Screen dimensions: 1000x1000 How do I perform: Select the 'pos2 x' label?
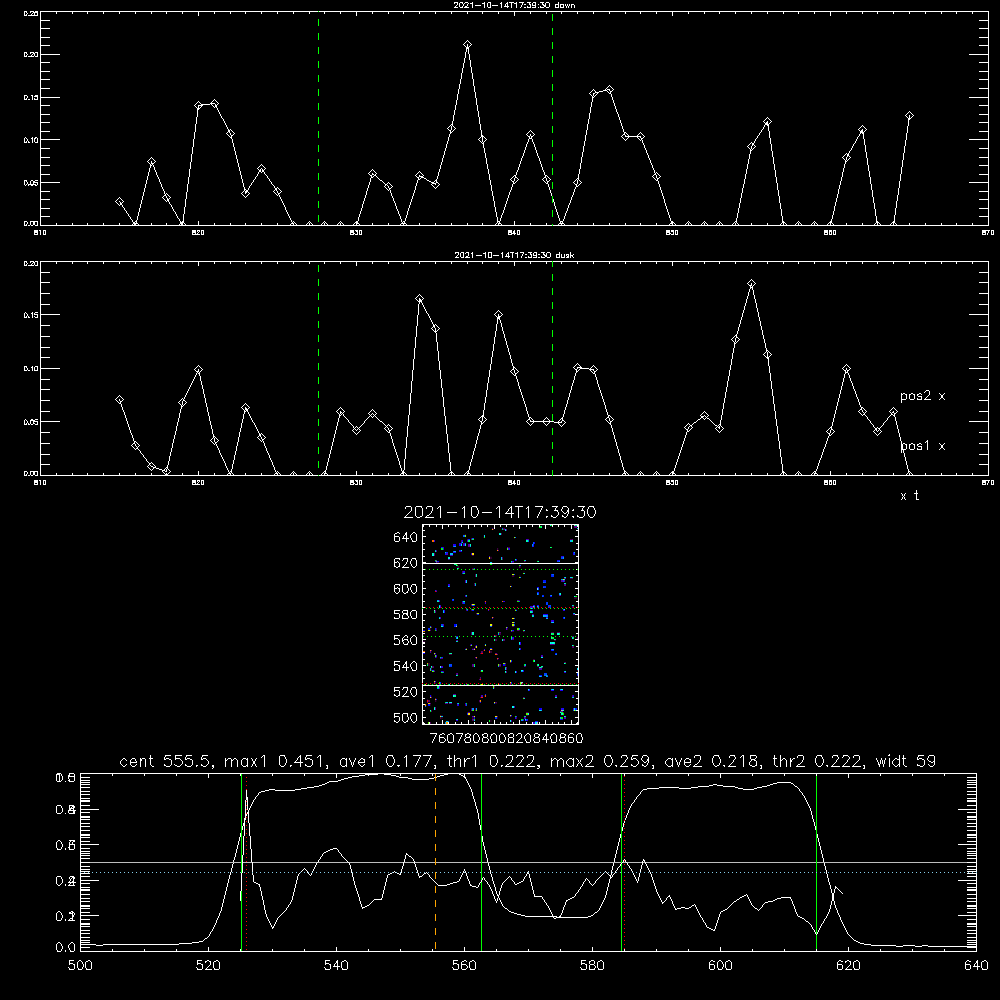click(922, 396)
